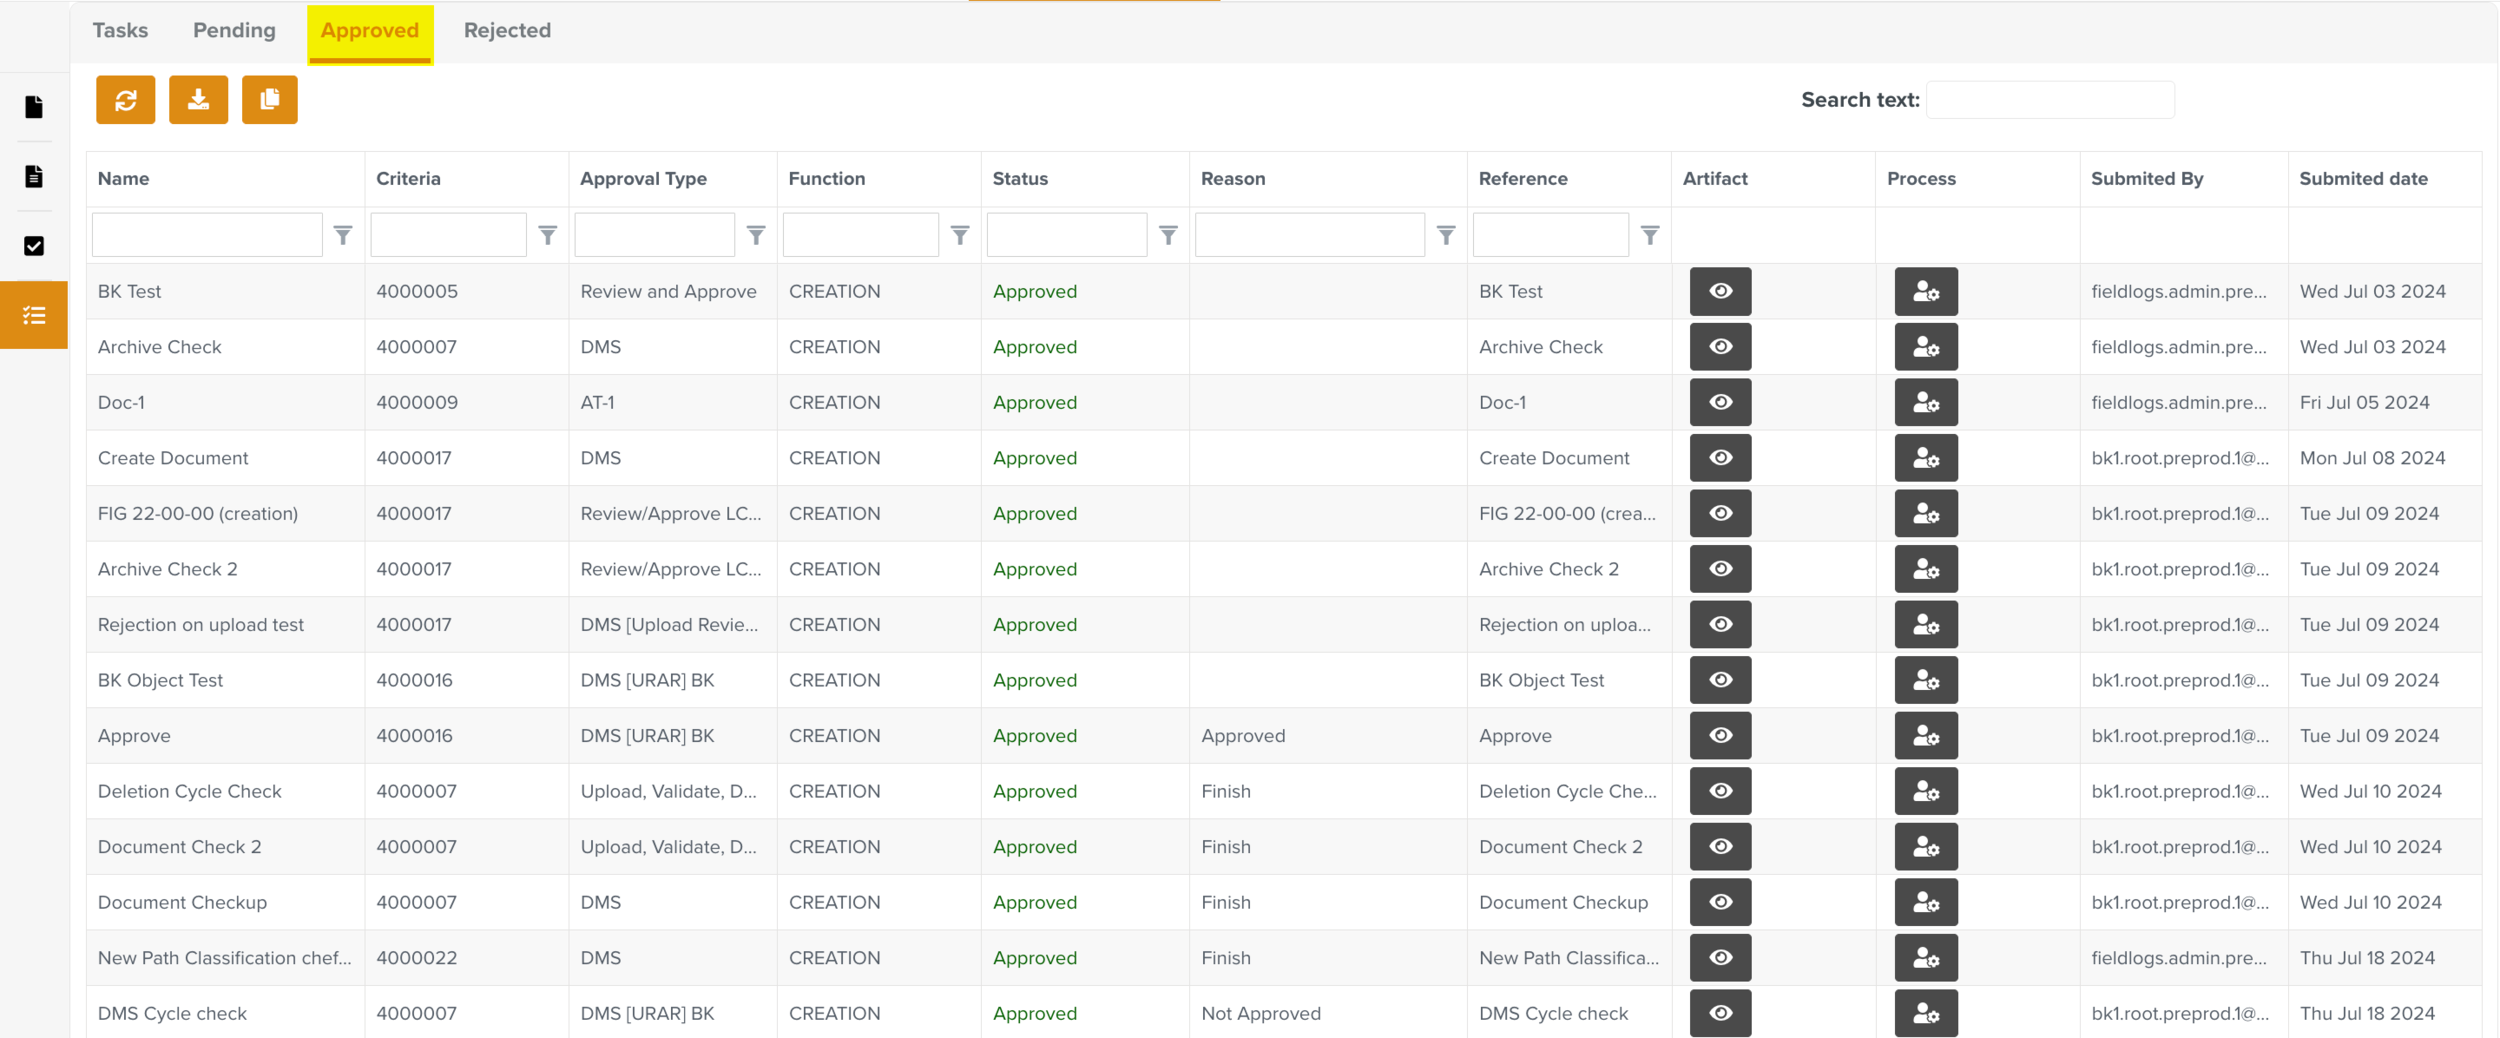The image size is (2500, 1038).
Task: View artifact of Rejection on upload test
Action: [x=1720, y=624]
